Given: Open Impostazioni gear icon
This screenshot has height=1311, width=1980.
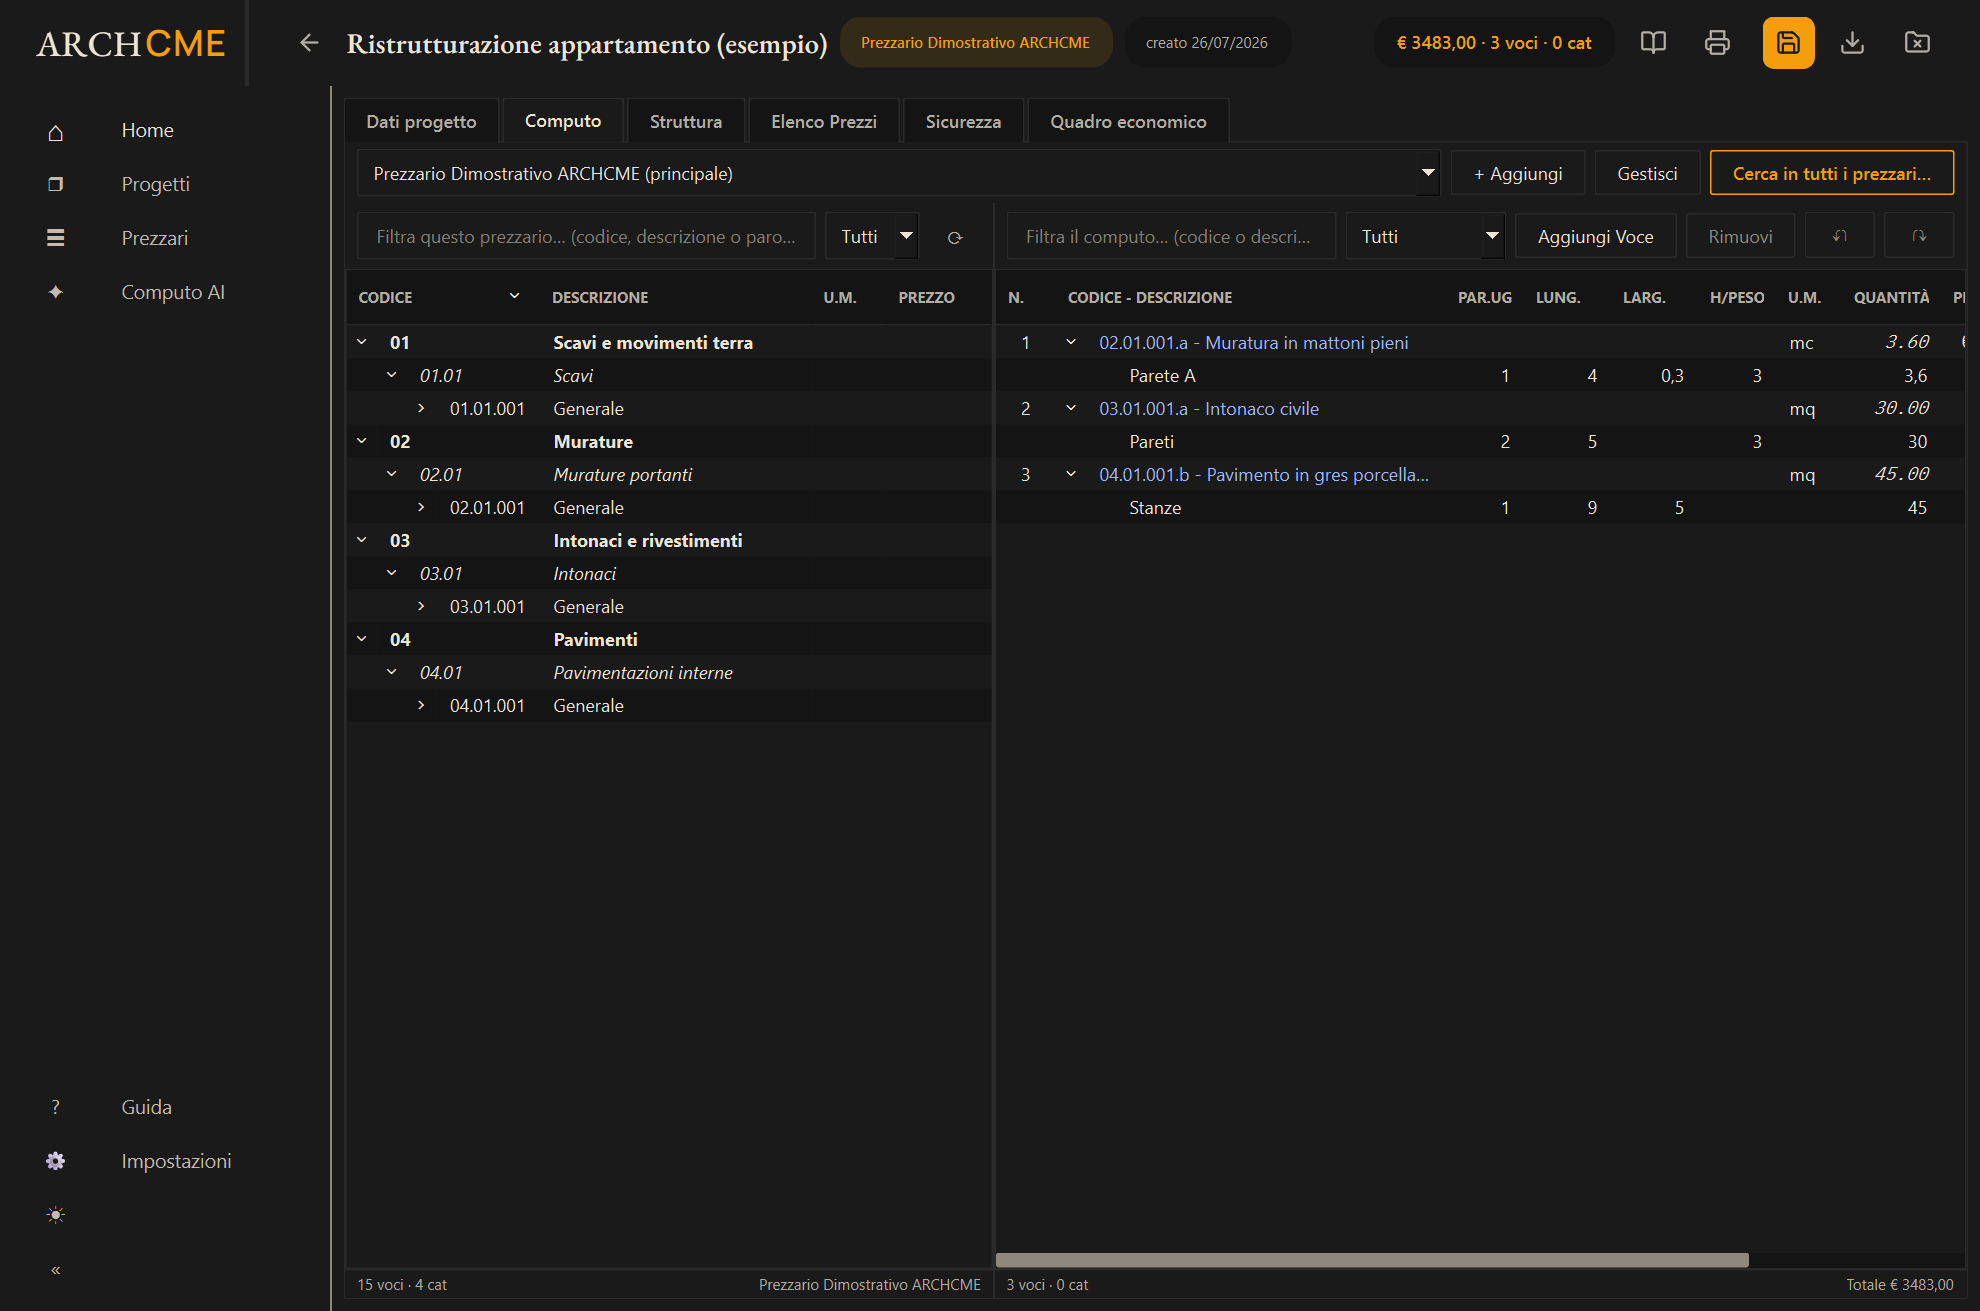Looking at the screenshot, I should click(x=56, y=1161).
